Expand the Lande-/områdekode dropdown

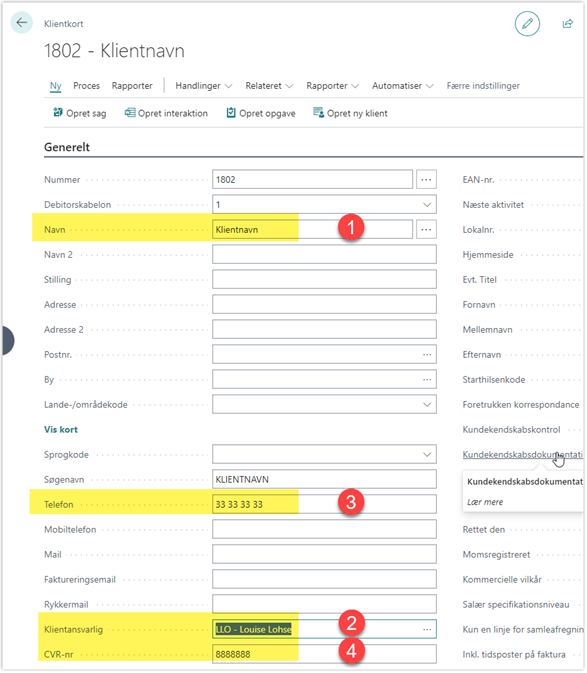(x=427, y=405)
